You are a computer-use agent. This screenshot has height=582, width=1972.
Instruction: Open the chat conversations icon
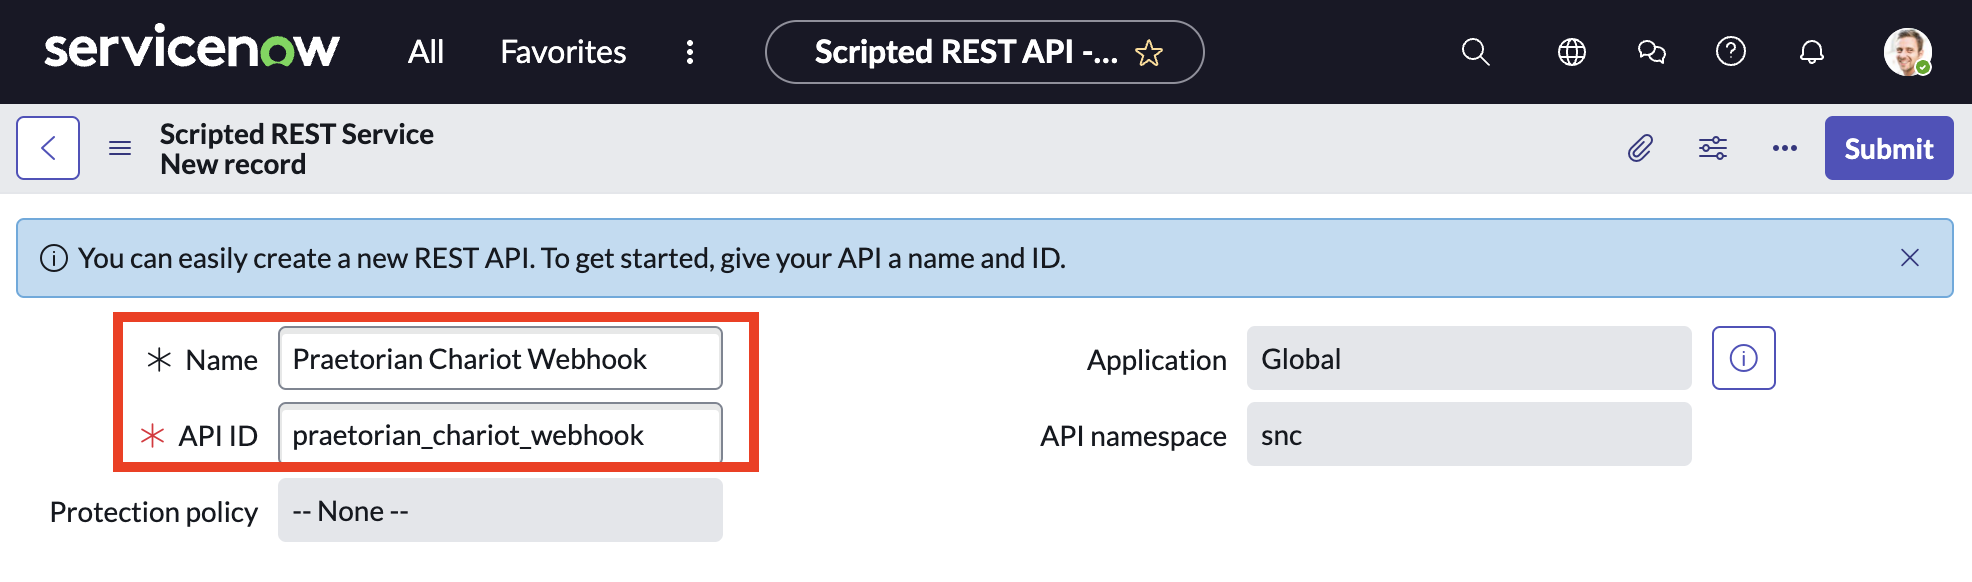tap(1652, 52)
